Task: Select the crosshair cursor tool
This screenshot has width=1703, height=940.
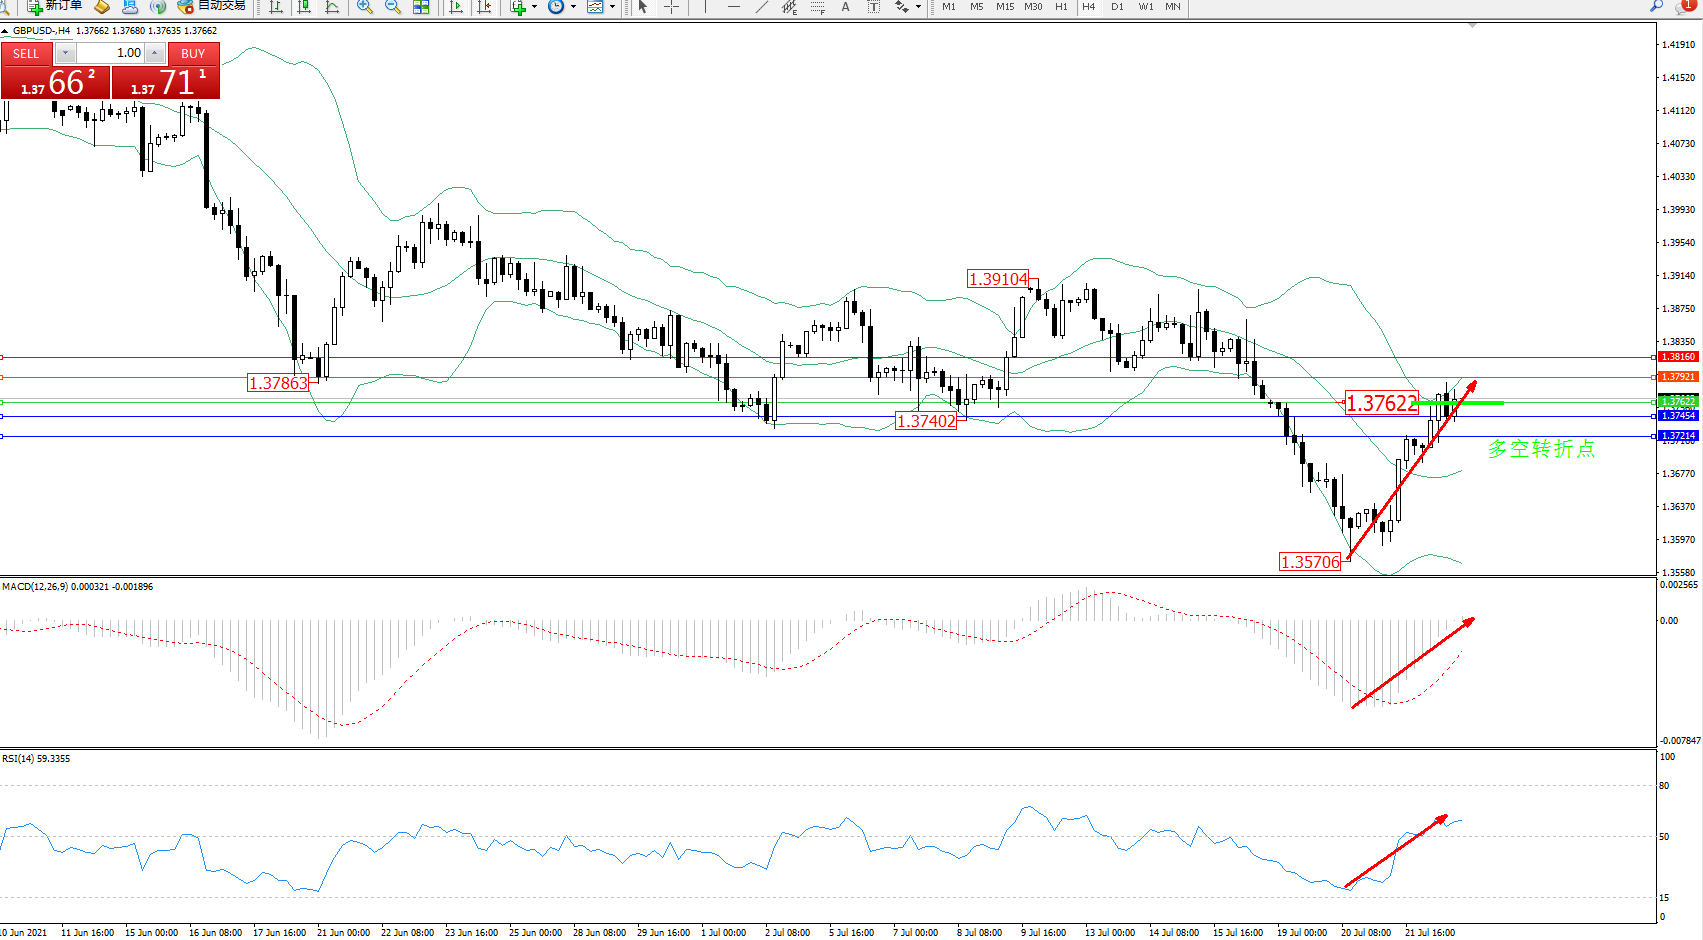Action: click(x=671, y=7)
